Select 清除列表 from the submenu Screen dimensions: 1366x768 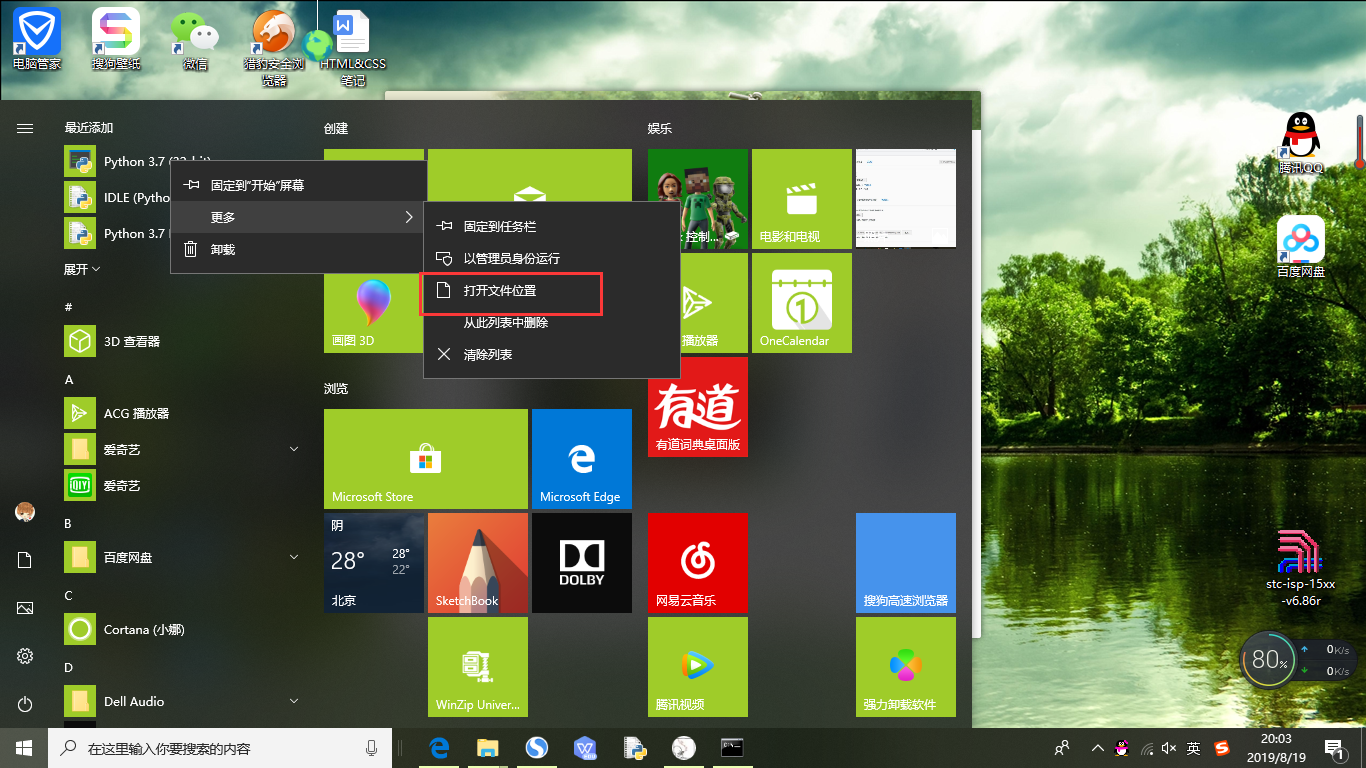tap(552, 355)
